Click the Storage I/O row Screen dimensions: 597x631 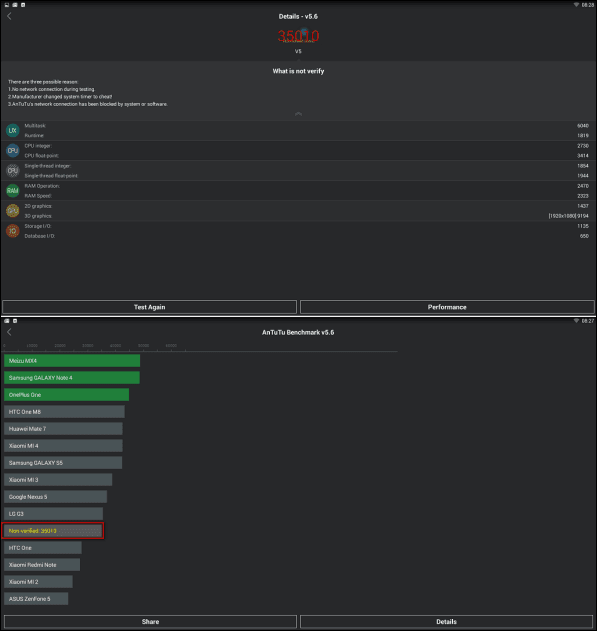point(298,226)
